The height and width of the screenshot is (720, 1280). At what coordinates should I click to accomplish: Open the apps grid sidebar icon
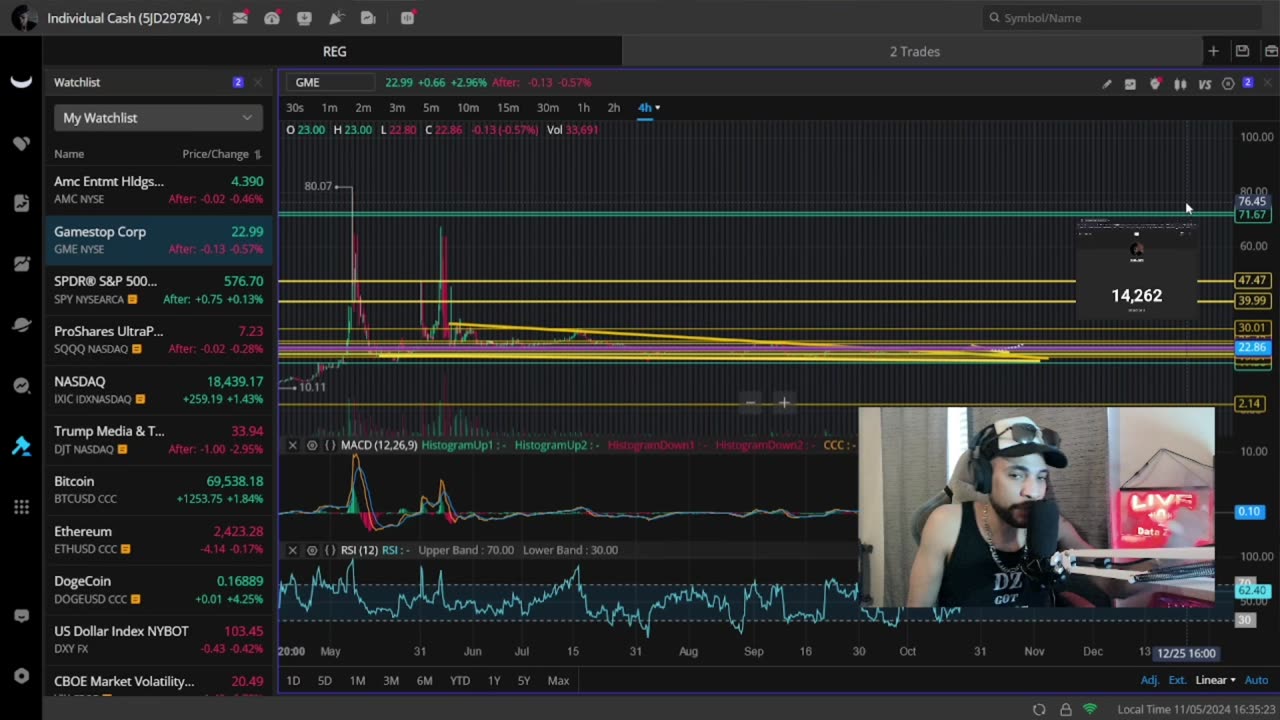pyautogui.click(x=21, y=507)
